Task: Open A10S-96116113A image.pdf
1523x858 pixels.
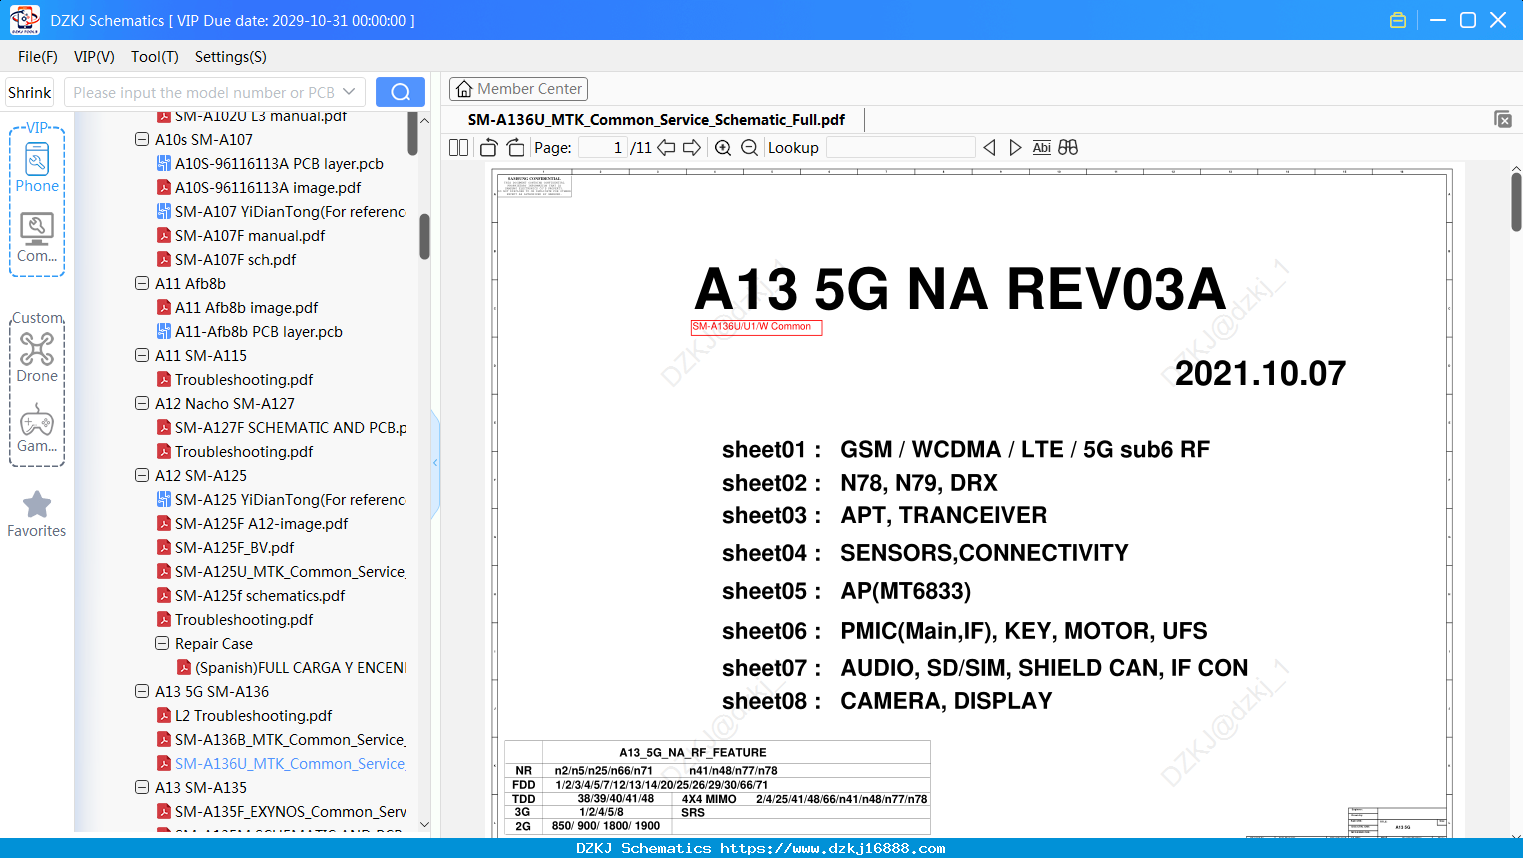Action: coord(259,188)
